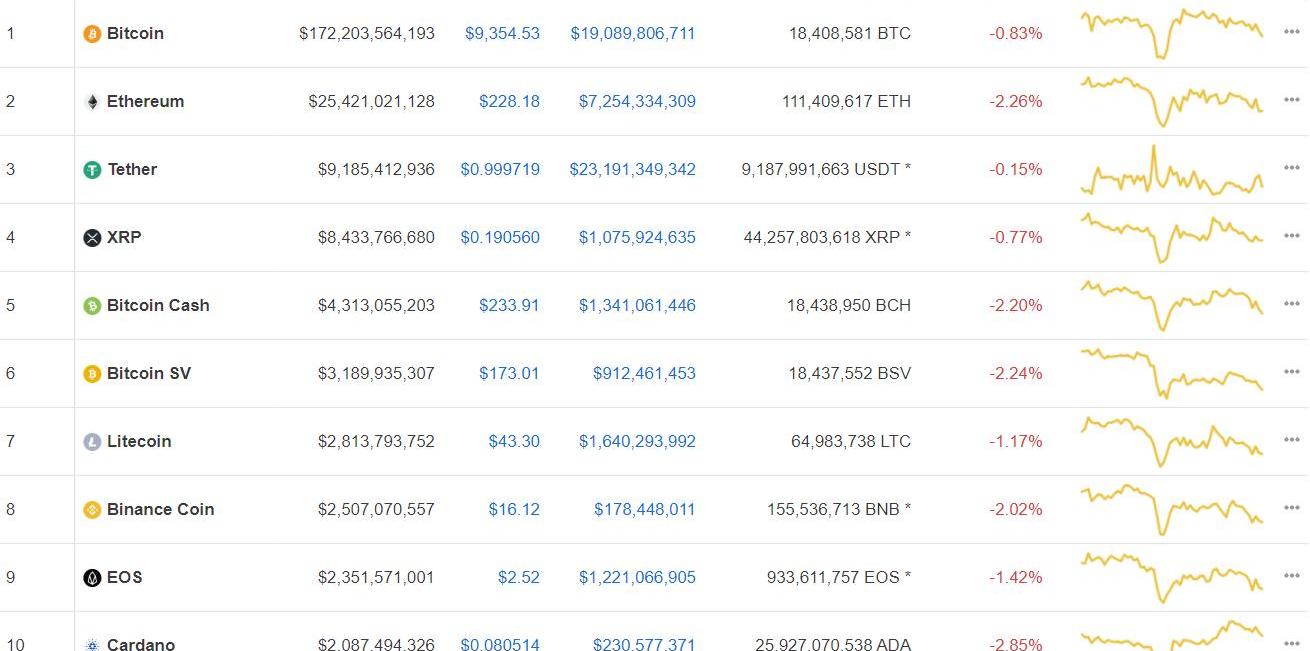
Task: Click the EOS black logo icon
Action: click(x=92, y=578)
